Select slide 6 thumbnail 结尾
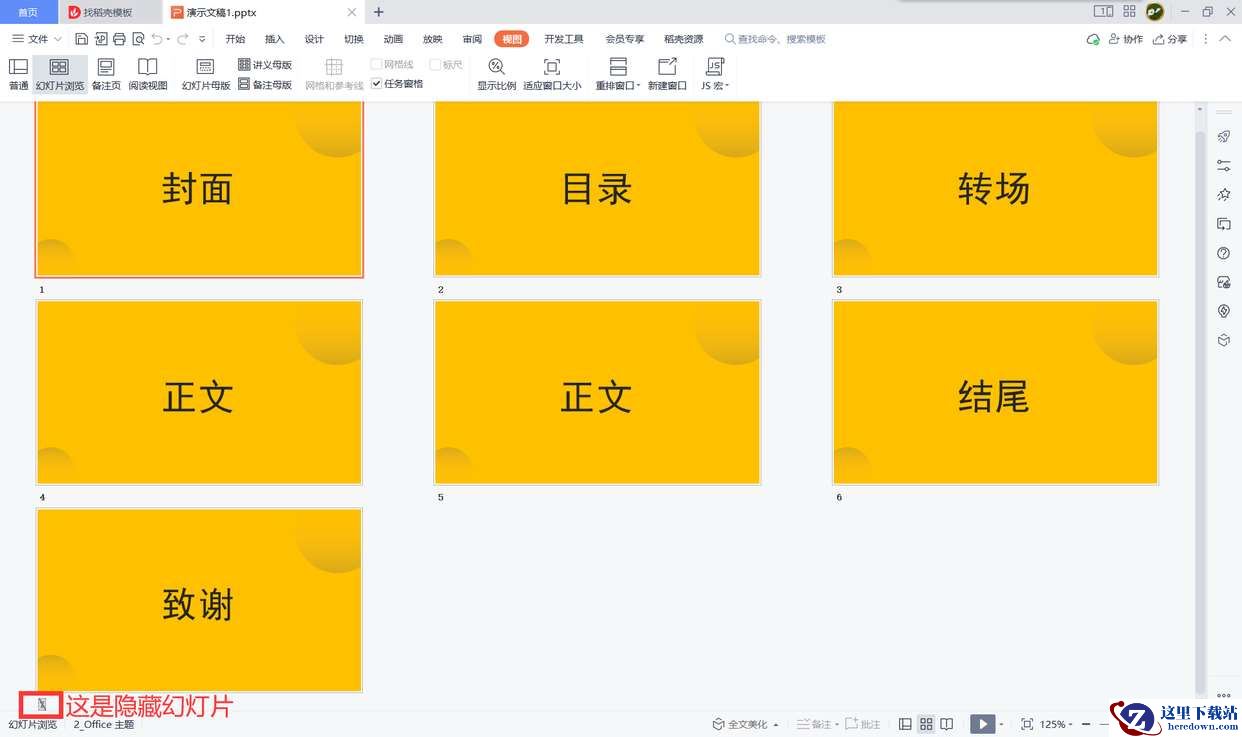 (x=995, y=392)
